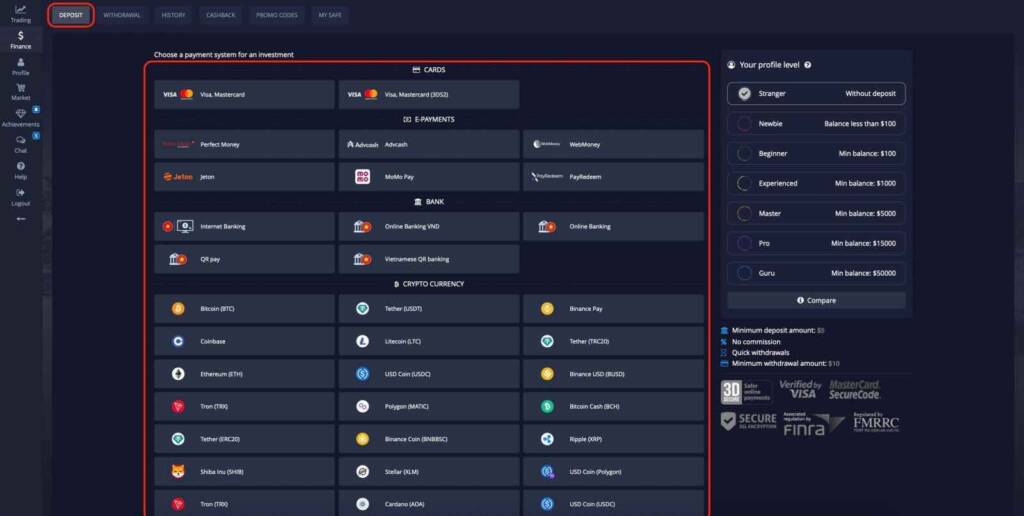
Task: Pick the Litecoin (LTC) icon
Action: point(362,342)
